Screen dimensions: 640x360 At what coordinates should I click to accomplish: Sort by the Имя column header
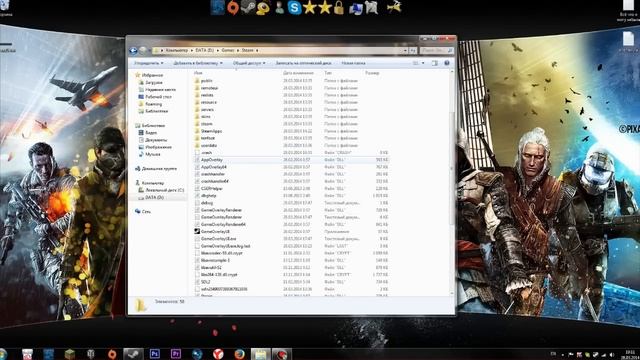198,73
